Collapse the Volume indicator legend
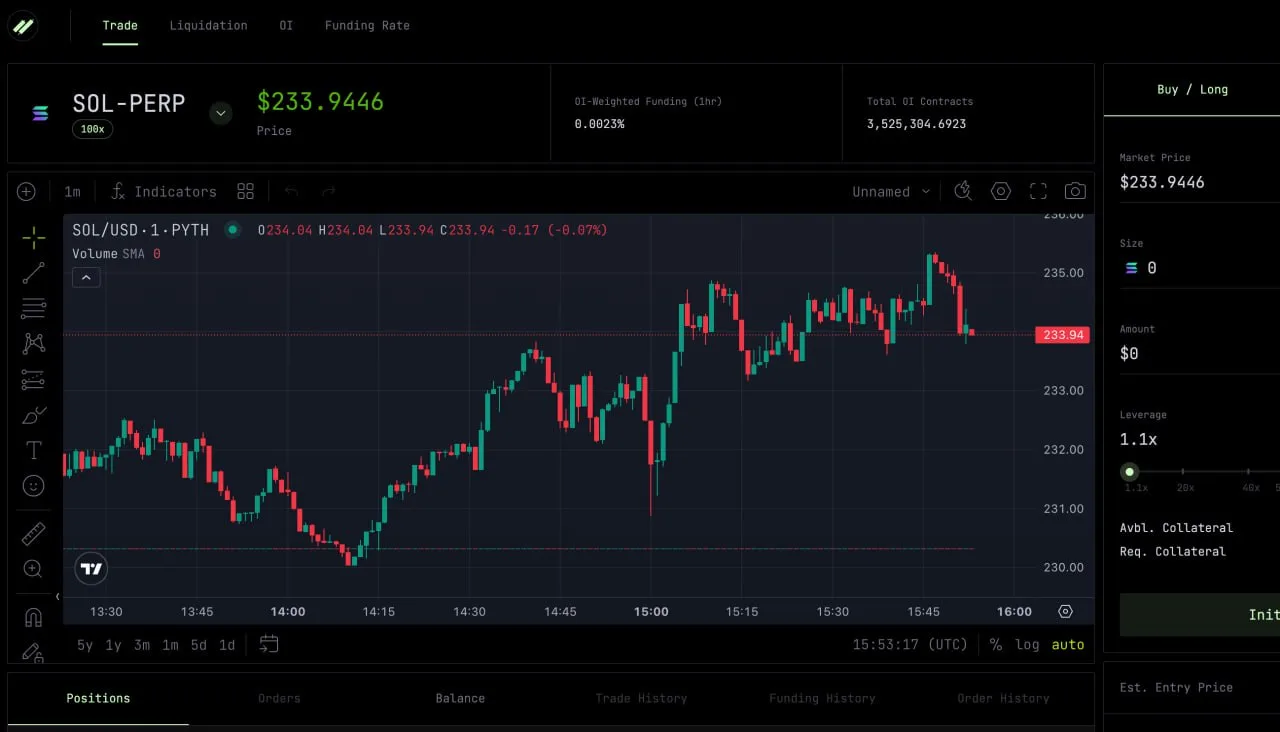Viewport: 1280px width, 732px height. (86, 277)
